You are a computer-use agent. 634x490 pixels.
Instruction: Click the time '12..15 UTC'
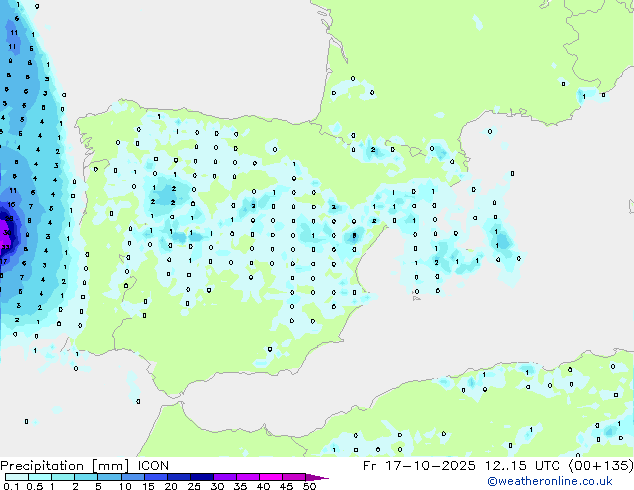tap(522, 466)
